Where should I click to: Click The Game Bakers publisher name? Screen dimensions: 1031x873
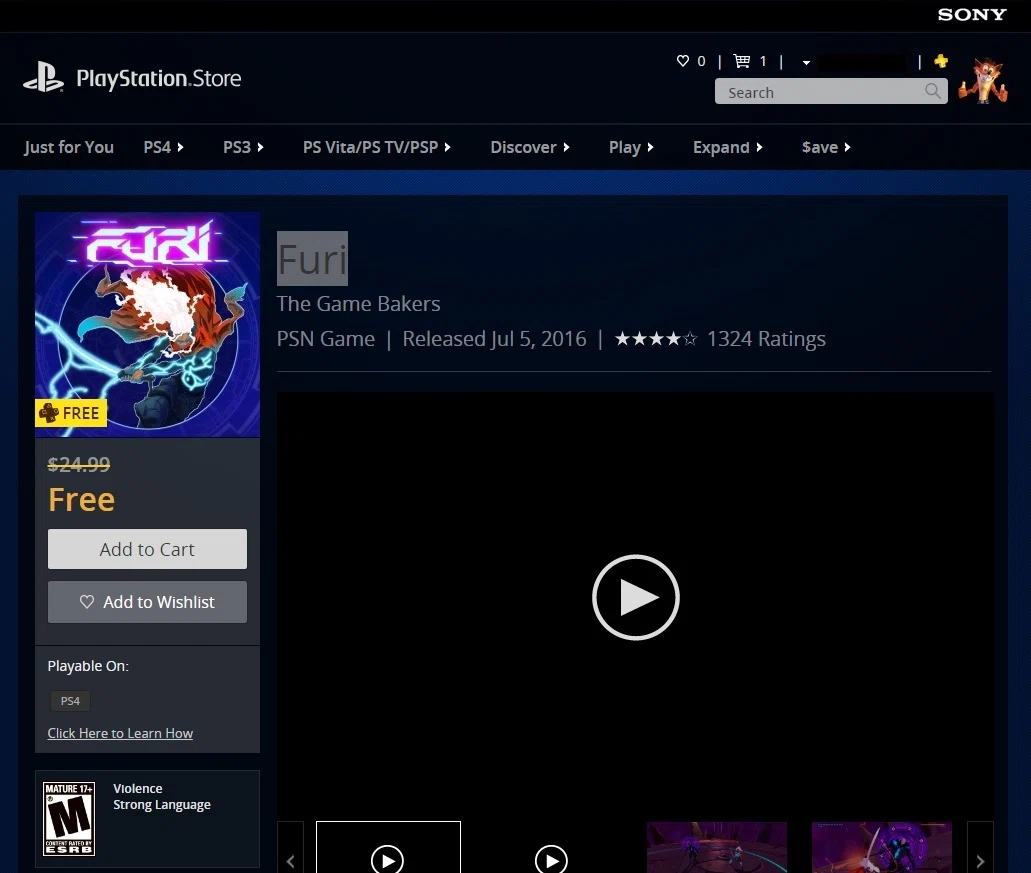pyautogui.click(x=358, y=304)
